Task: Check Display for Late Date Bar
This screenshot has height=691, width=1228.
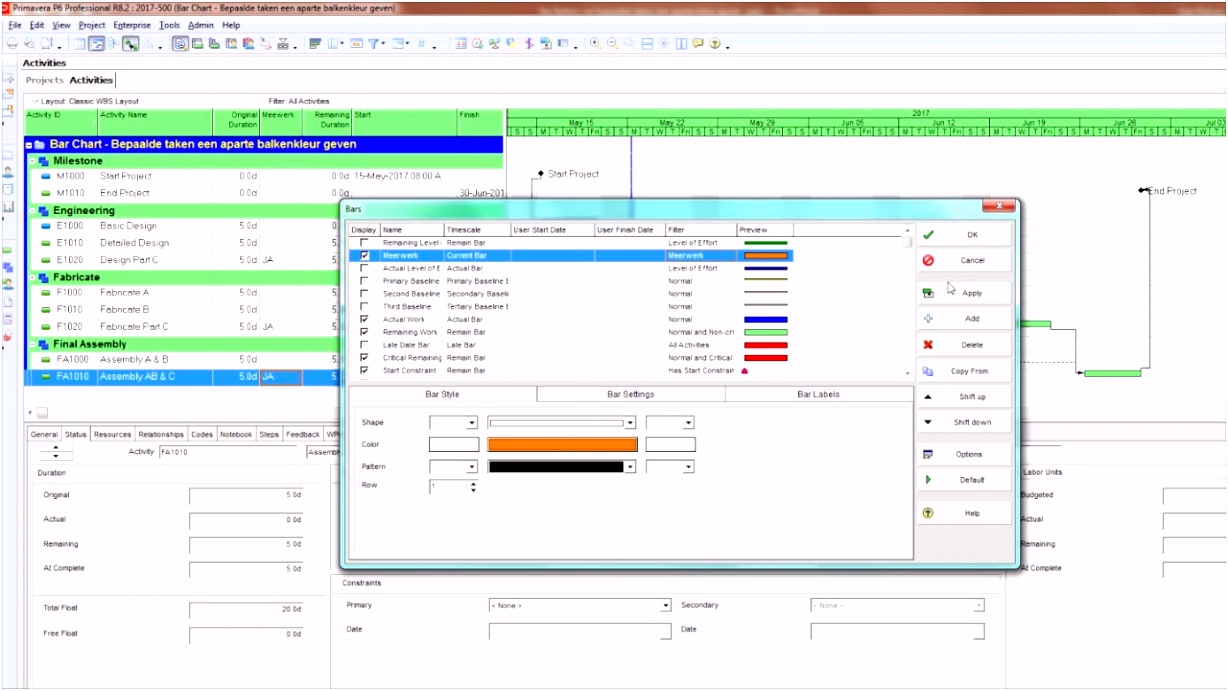Action: tap(364, 345)
